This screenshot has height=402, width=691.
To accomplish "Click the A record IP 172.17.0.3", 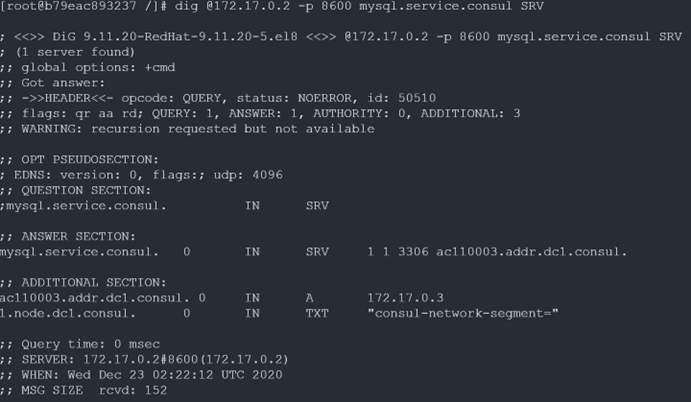I will (x=404, y=297).
